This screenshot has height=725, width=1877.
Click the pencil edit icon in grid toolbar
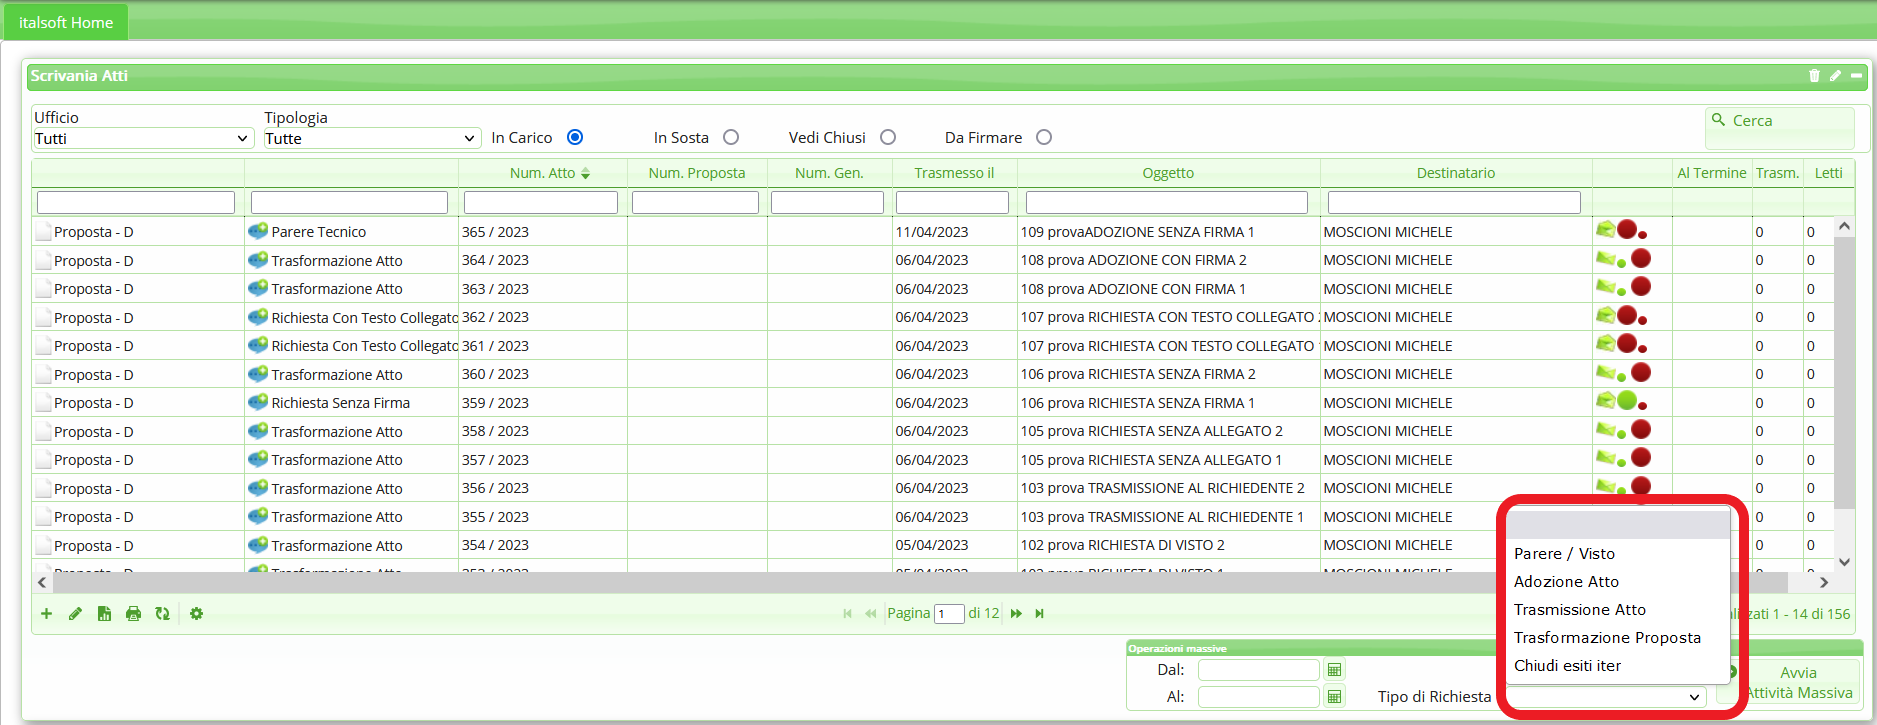point(75,614)
